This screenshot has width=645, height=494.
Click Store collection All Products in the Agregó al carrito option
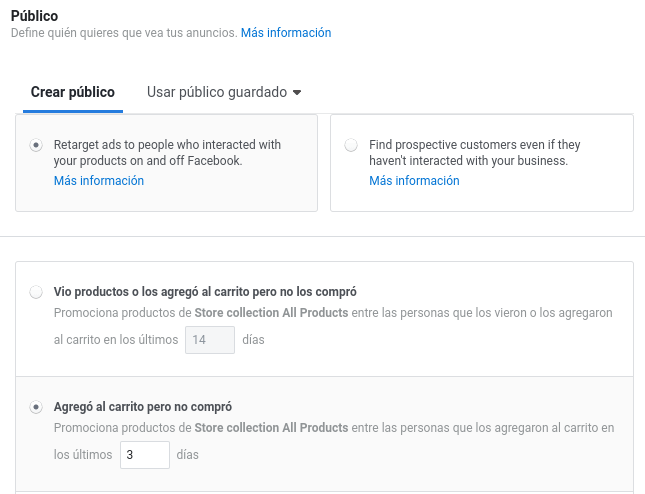pyautogui.click(x=271, y=428)
